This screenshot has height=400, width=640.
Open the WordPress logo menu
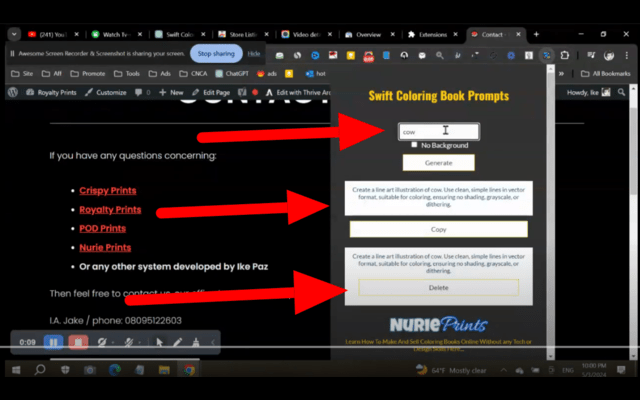13,92
